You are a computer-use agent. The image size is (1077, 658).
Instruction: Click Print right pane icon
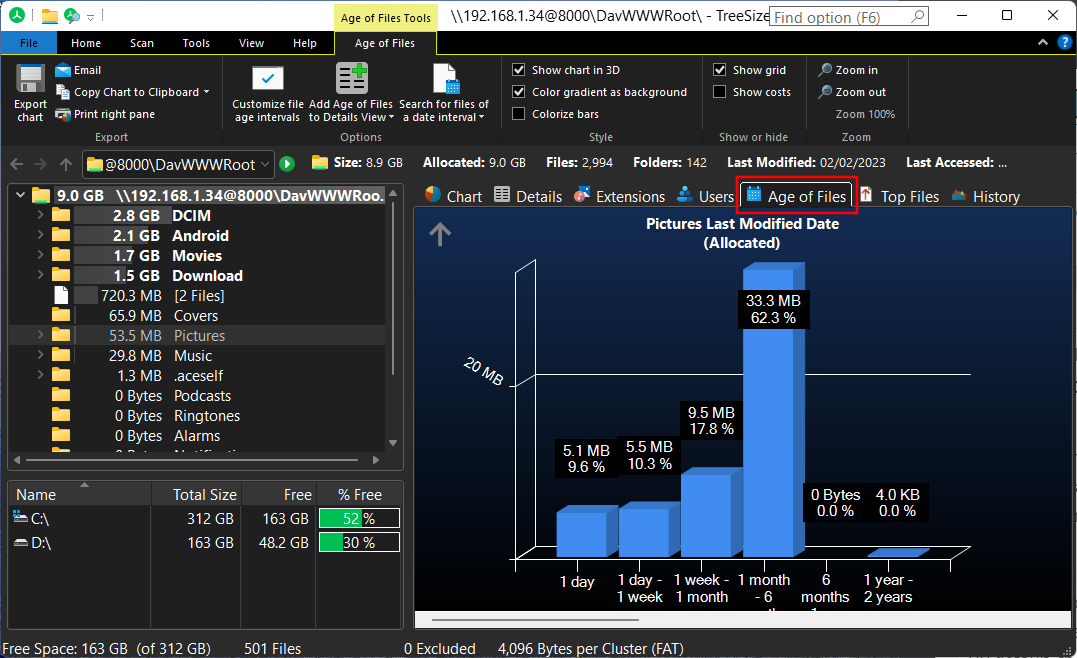pyautogui.click(x=64, y=114)
